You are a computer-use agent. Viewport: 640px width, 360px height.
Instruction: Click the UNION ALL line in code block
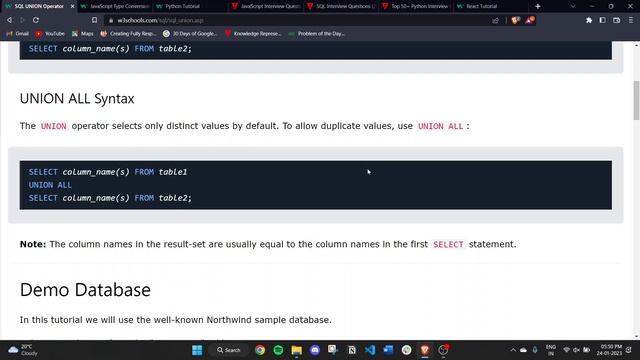click(x=50, y=185)
